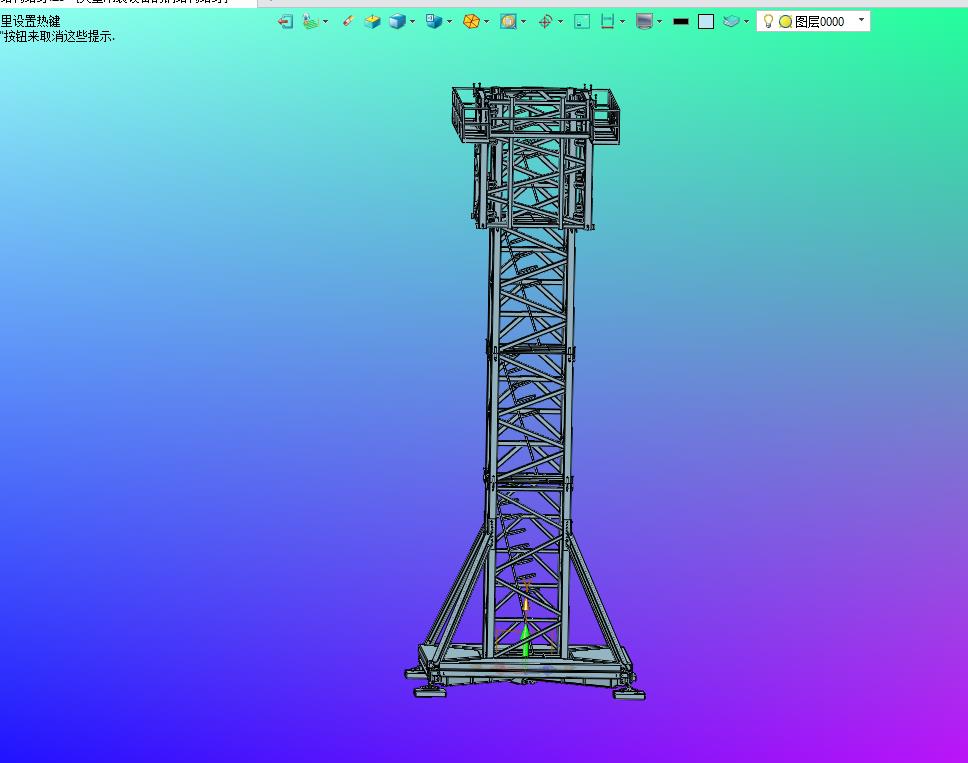Click the black line color swatch
This screenshot has height=763, width=968.
(x=681, y=21)
